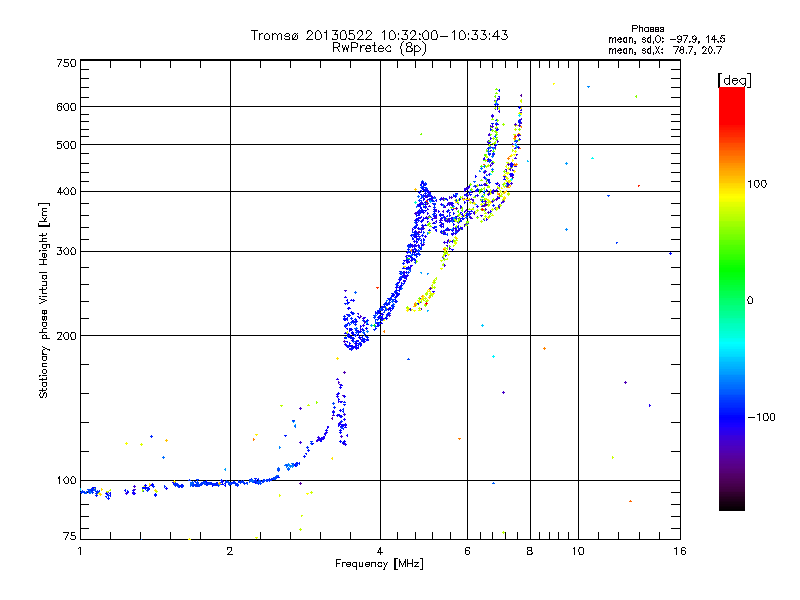Click y-axis tick label '400'
This screenshot has height=600, width=800.
pos(66,191)
